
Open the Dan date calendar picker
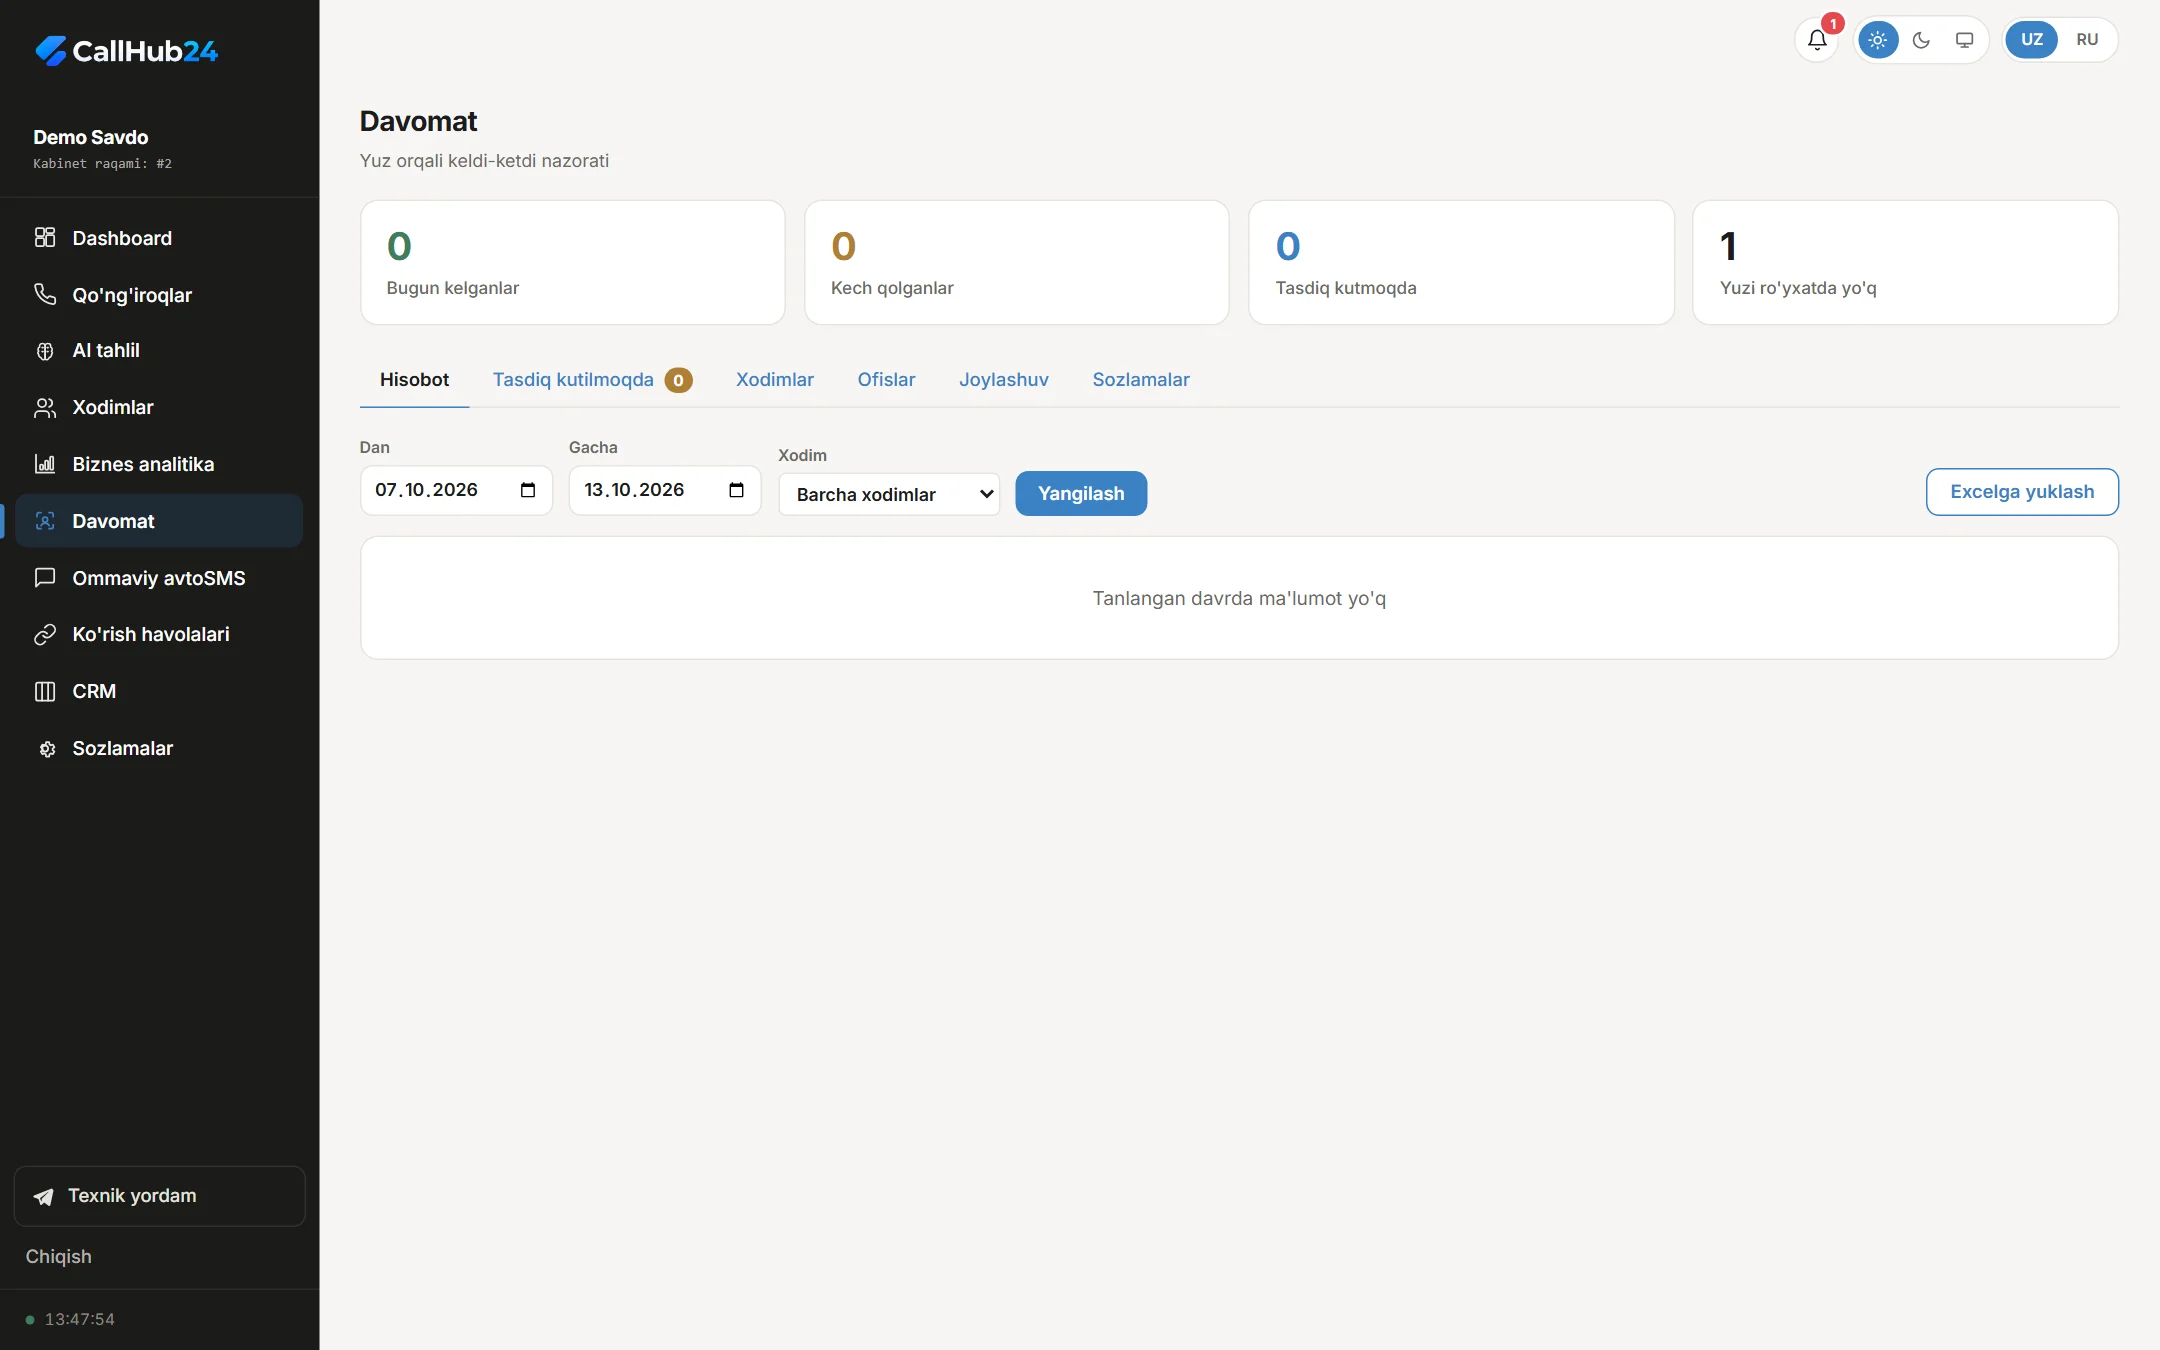click(x=528, y=490)
